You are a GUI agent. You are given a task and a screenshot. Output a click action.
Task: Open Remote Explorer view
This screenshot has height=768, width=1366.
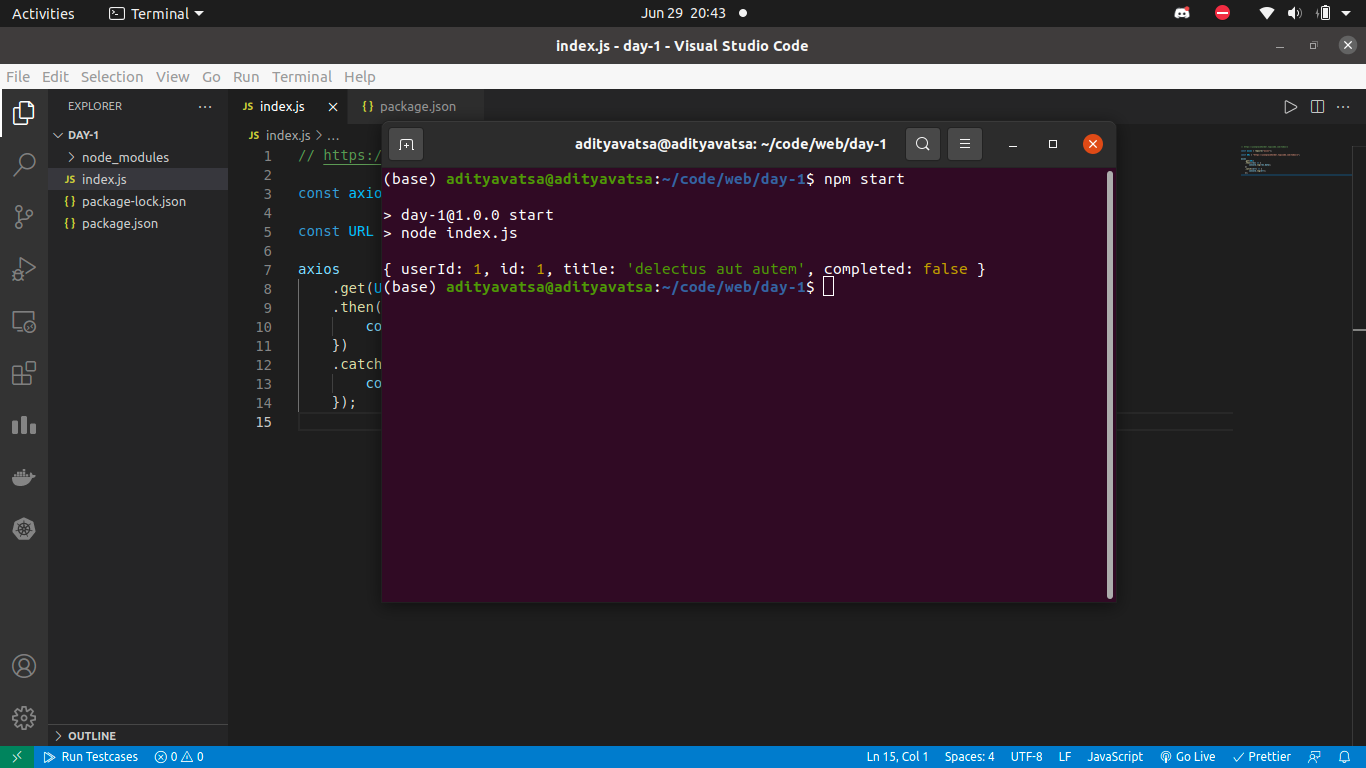click(24, 321)
